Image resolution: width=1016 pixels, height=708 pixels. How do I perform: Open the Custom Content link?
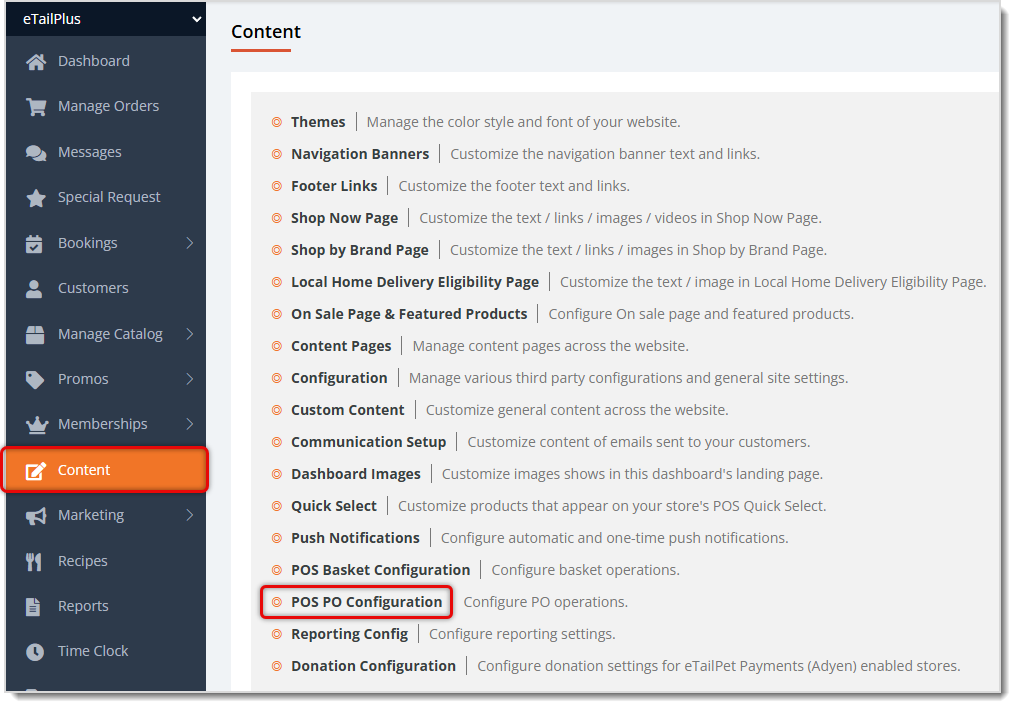coord(347,410)
